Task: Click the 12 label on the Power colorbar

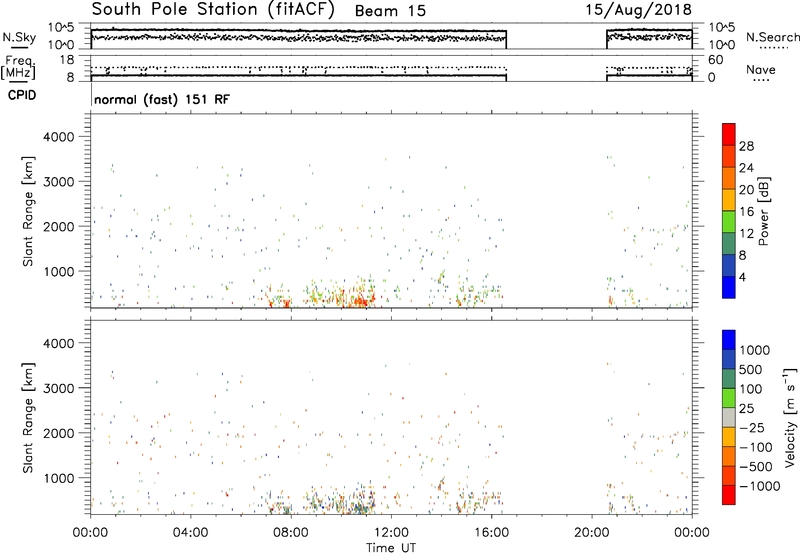Action: [x=746, y=234]
